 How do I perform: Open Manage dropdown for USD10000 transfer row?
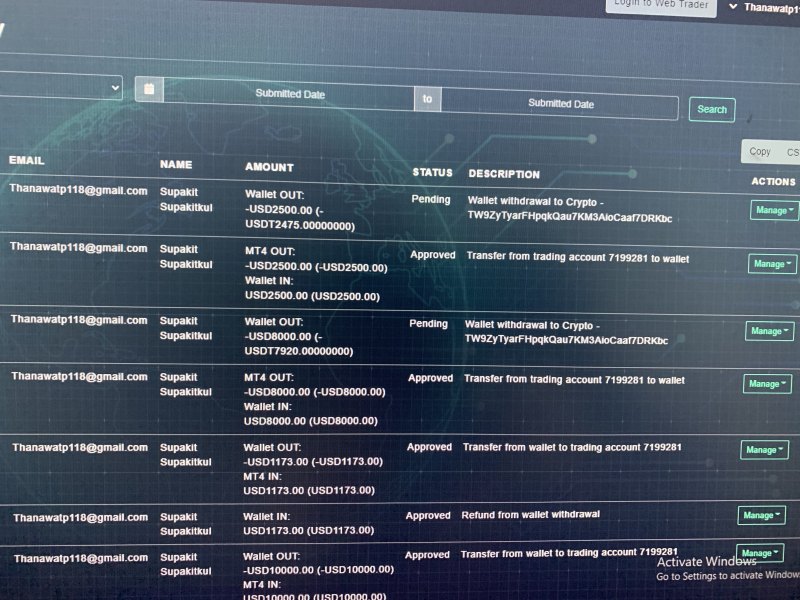[x=760, y=553]
